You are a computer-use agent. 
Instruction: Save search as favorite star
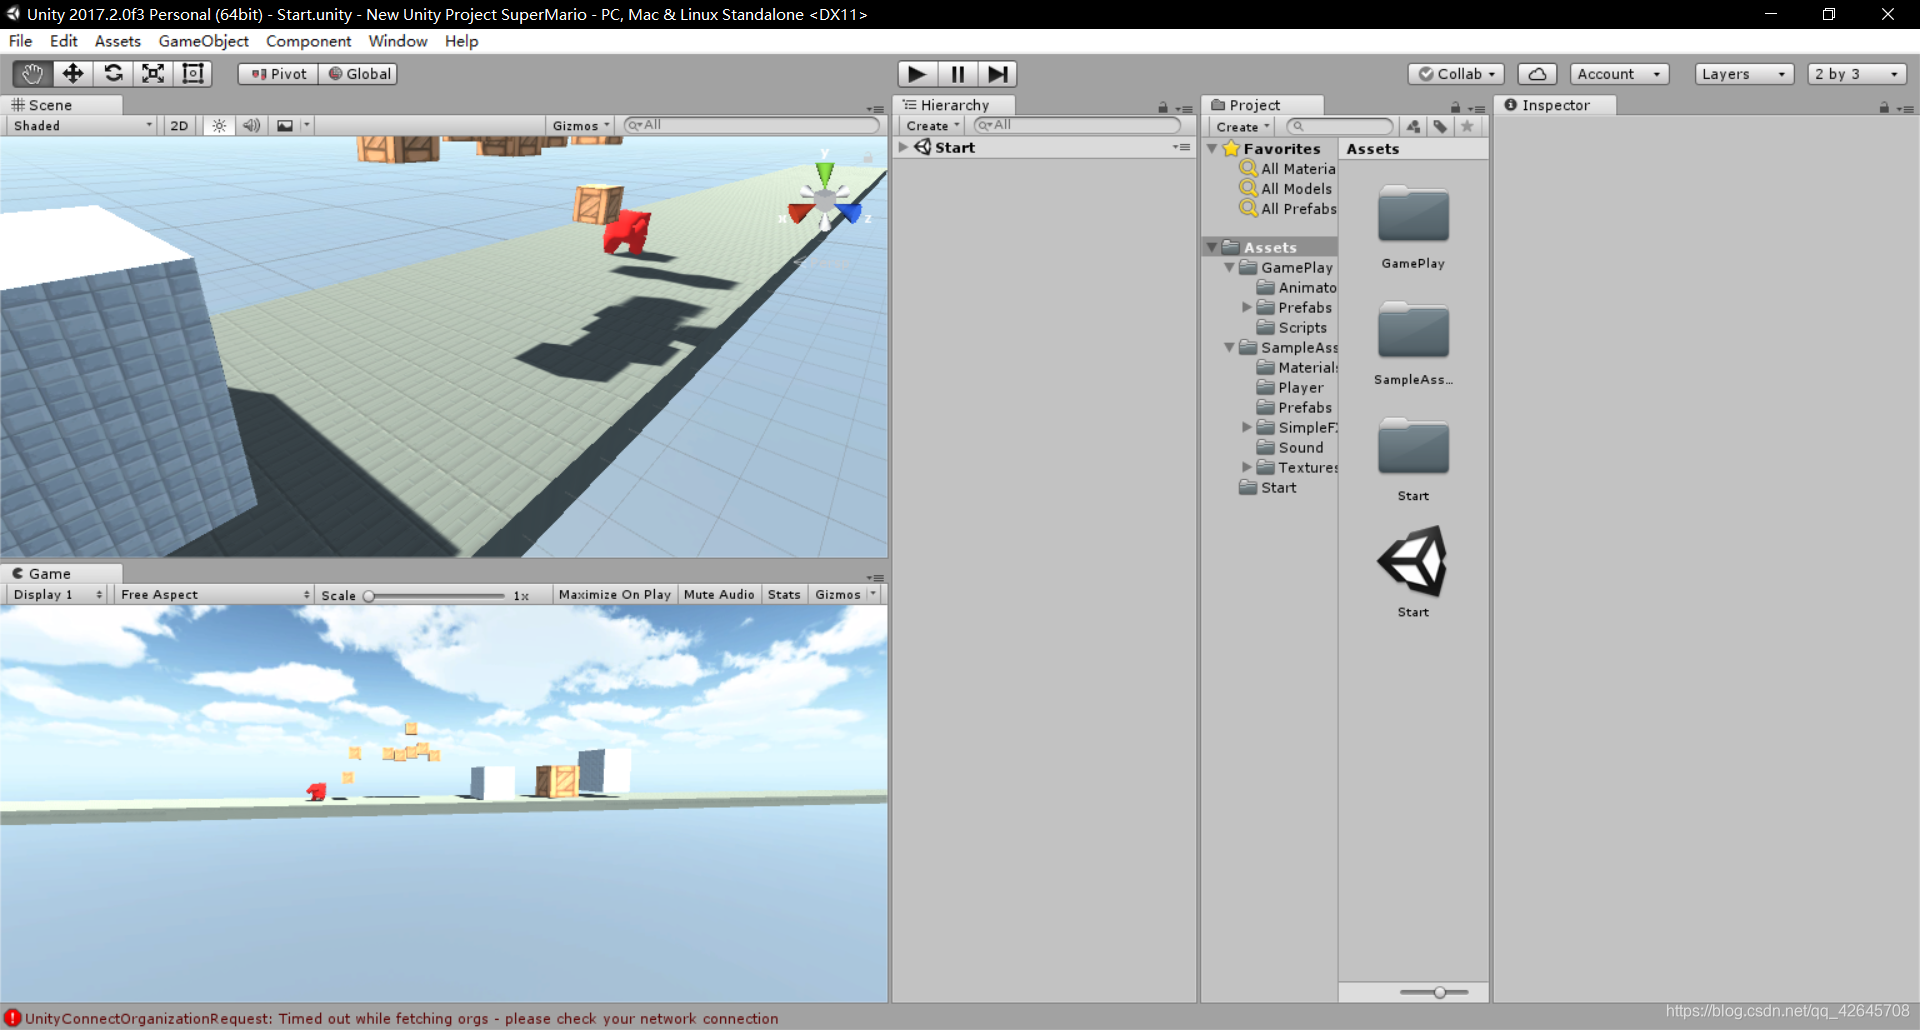click(x=1467, y=127)
